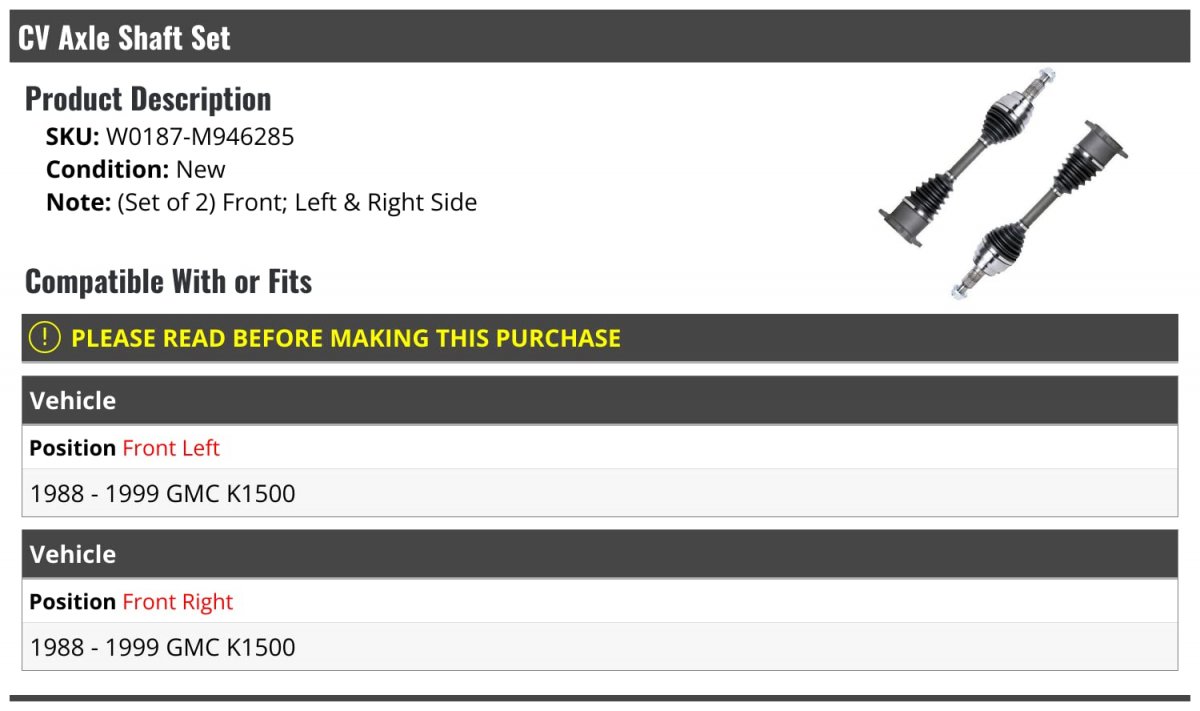Viewport: 1200px width, 711px height.
Task: Click the second Vehicle table header
Action: click(600, 554)
